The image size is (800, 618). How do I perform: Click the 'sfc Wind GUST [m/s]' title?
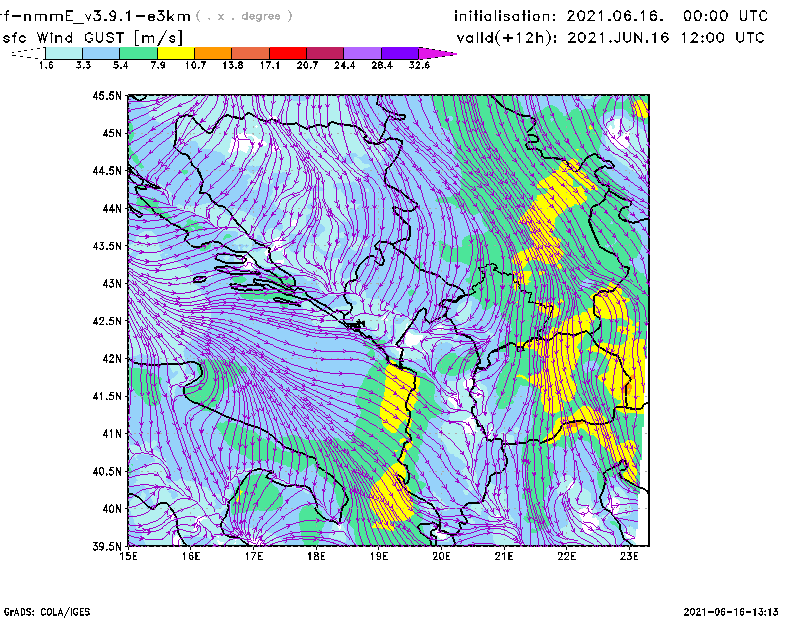[92, 38]
